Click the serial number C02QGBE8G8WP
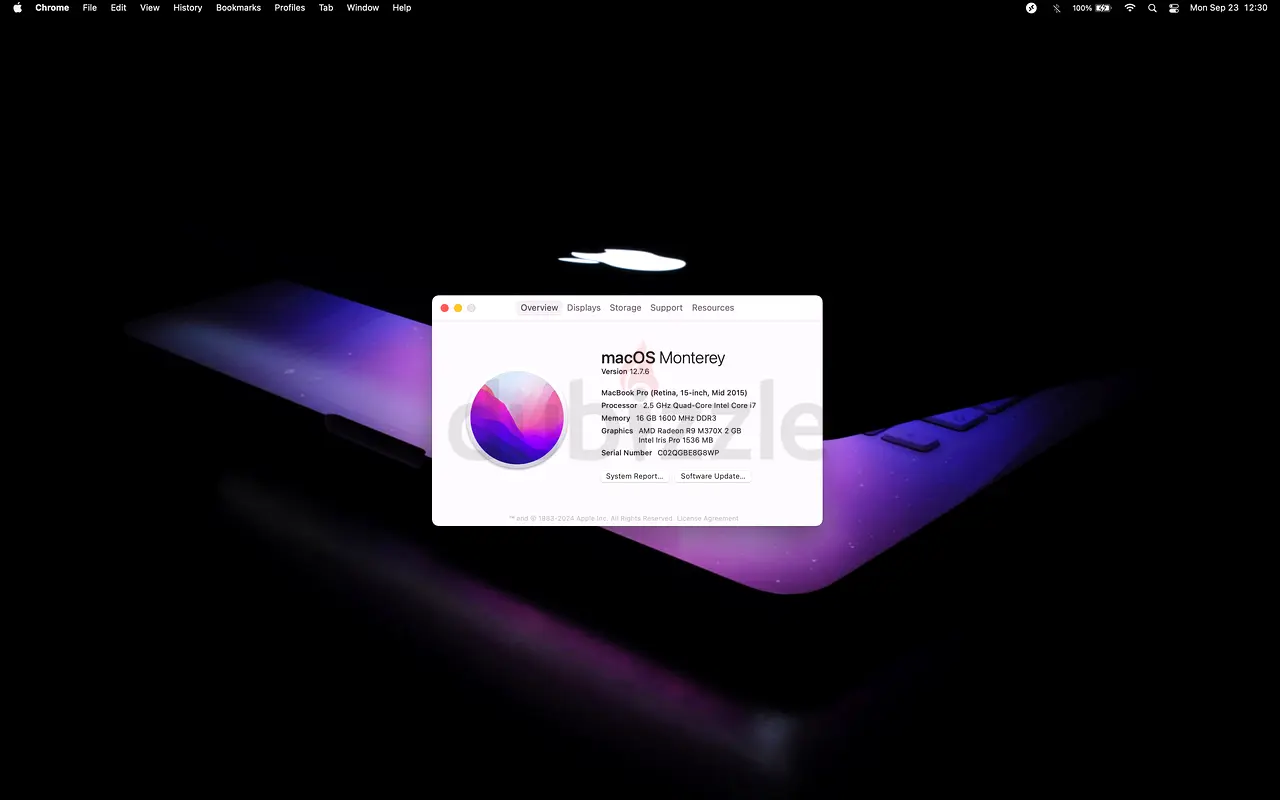This screenshot has height=800, width=1280. point(688,453)
